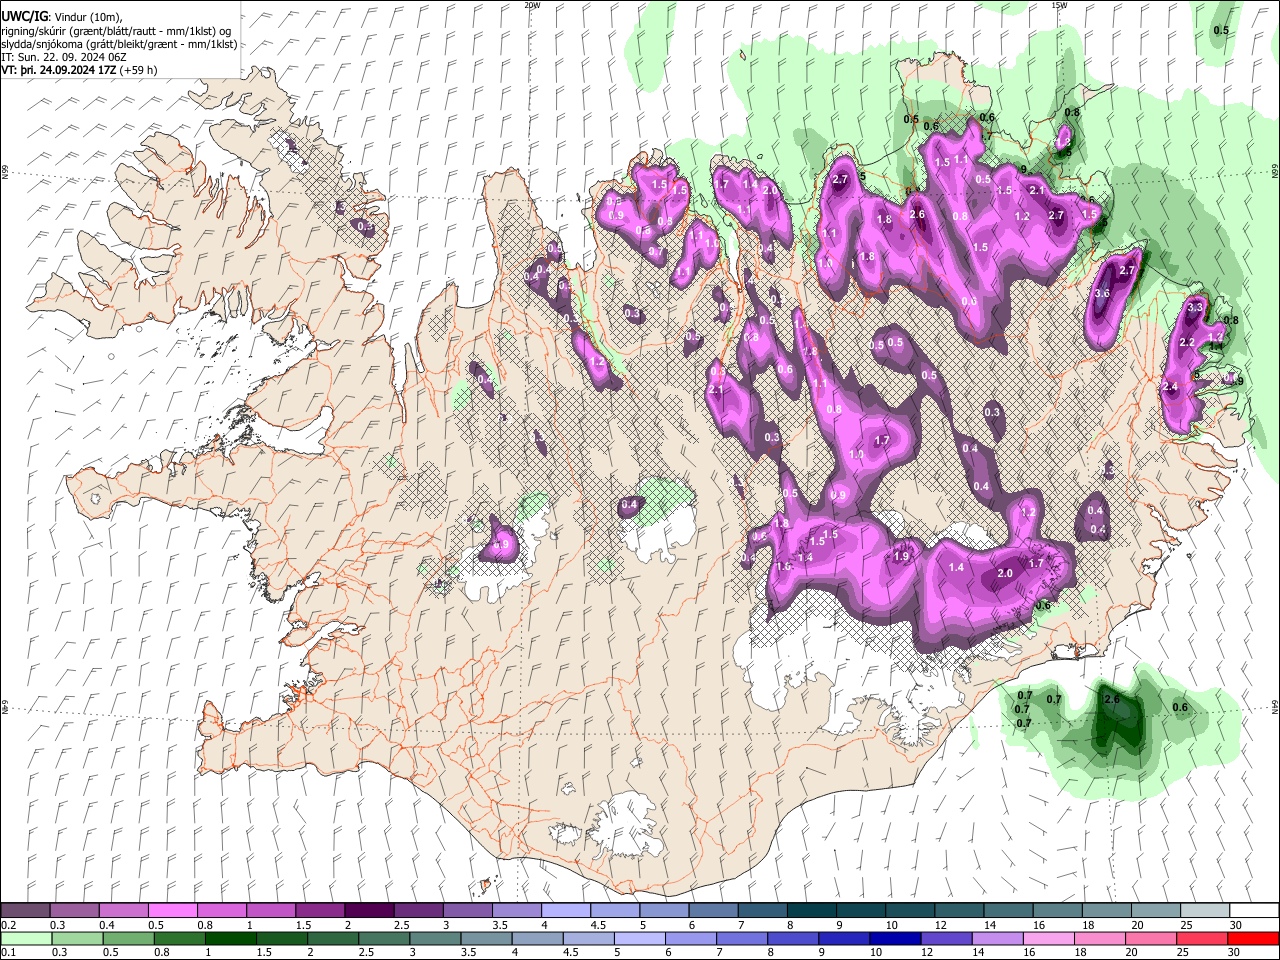Image resolution: width=1280 pixels, height=960 pixels.
Task: Click the bright red 30 swatch in lower scale
Action: coord(1252,938)
